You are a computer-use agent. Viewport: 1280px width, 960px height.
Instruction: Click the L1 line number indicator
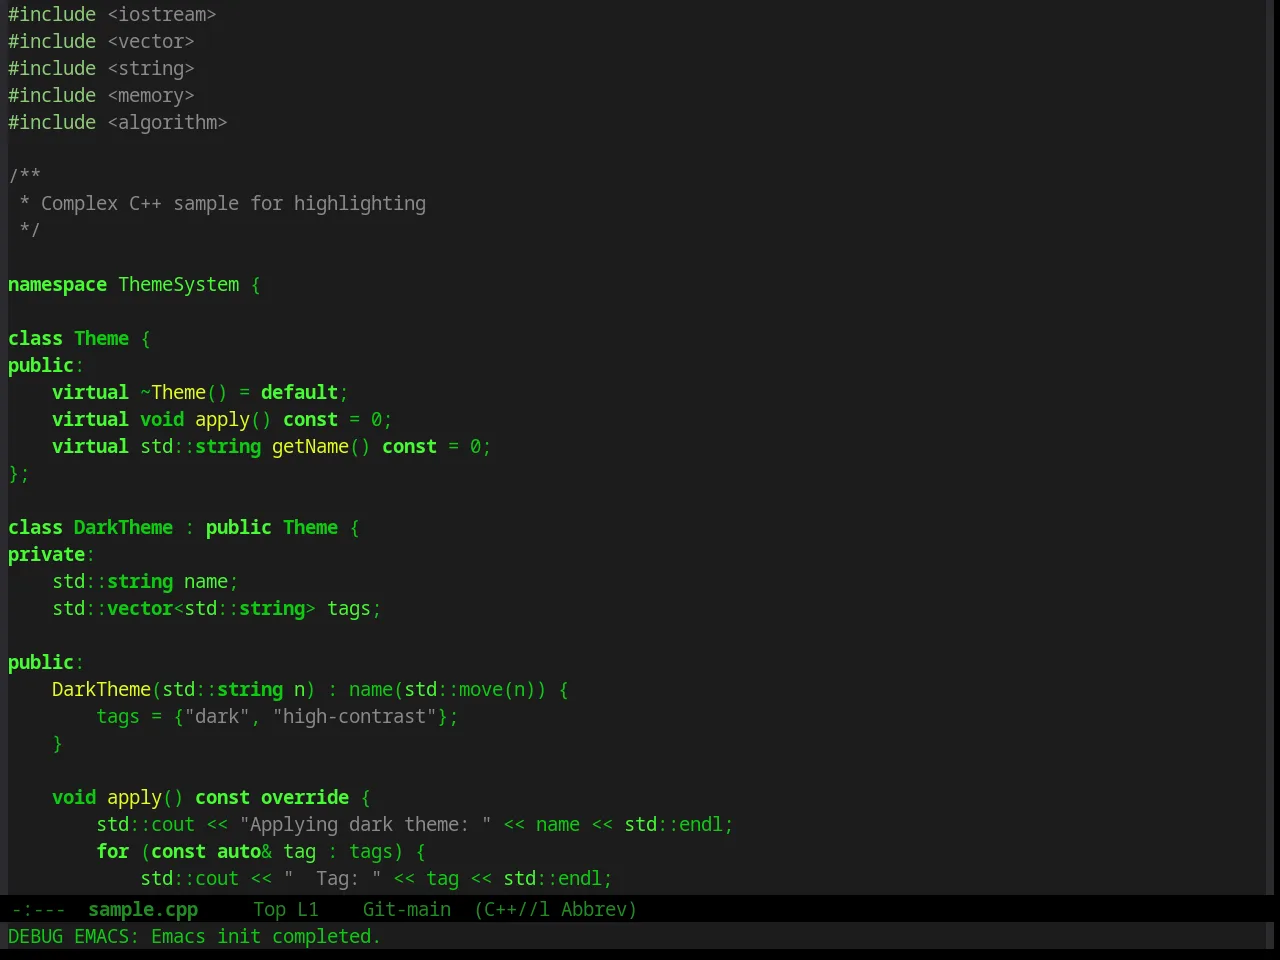coord(308,909)
